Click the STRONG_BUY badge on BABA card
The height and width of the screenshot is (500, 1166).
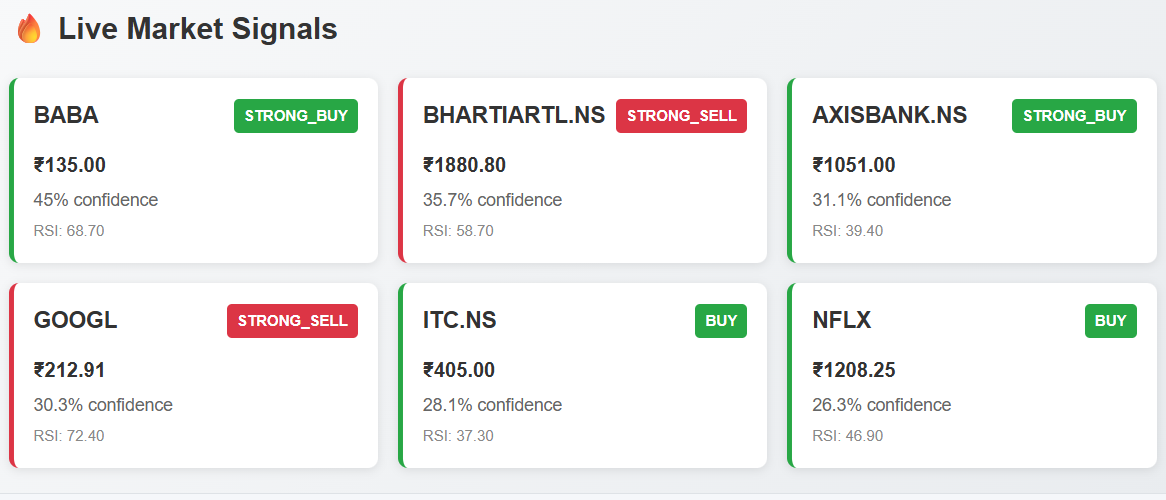[x=296, y=116]
